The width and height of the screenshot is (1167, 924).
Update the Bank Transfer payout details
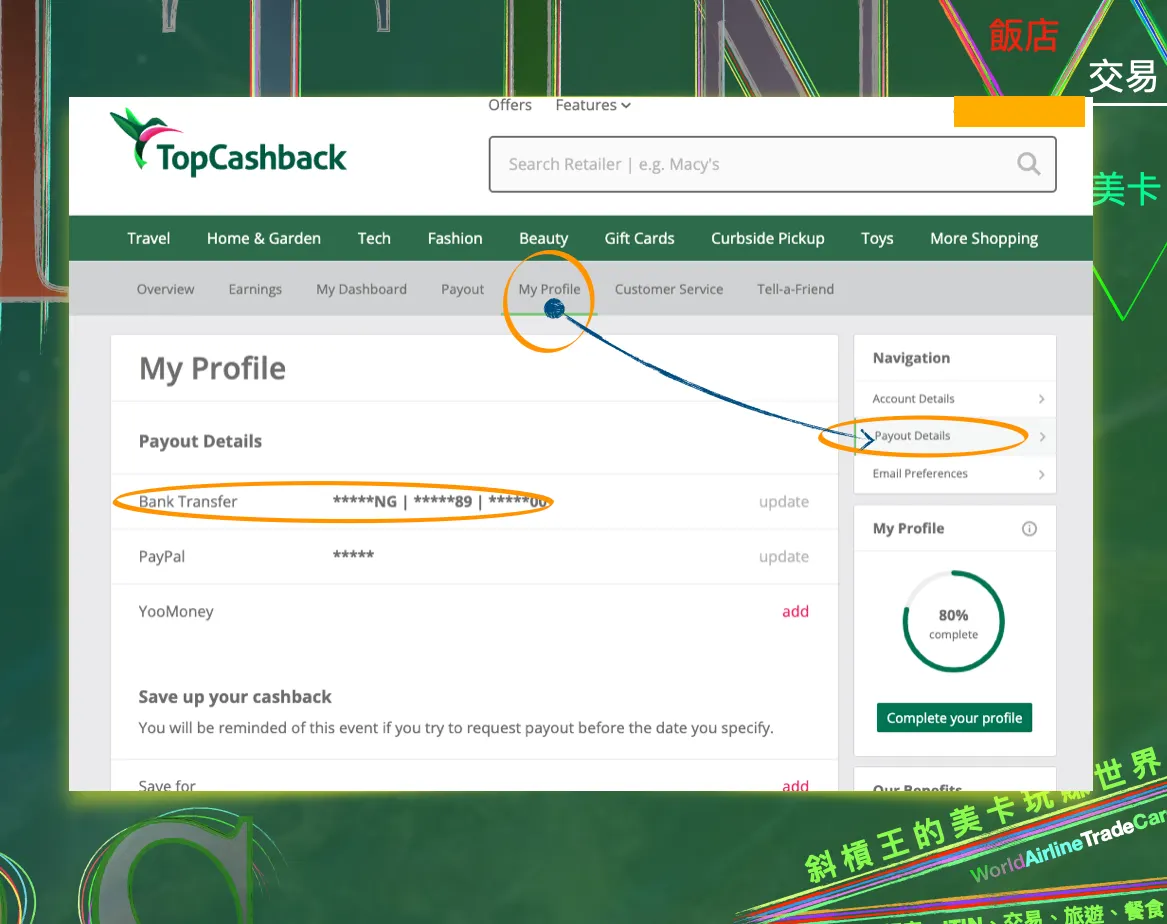(x=784, y=501)
